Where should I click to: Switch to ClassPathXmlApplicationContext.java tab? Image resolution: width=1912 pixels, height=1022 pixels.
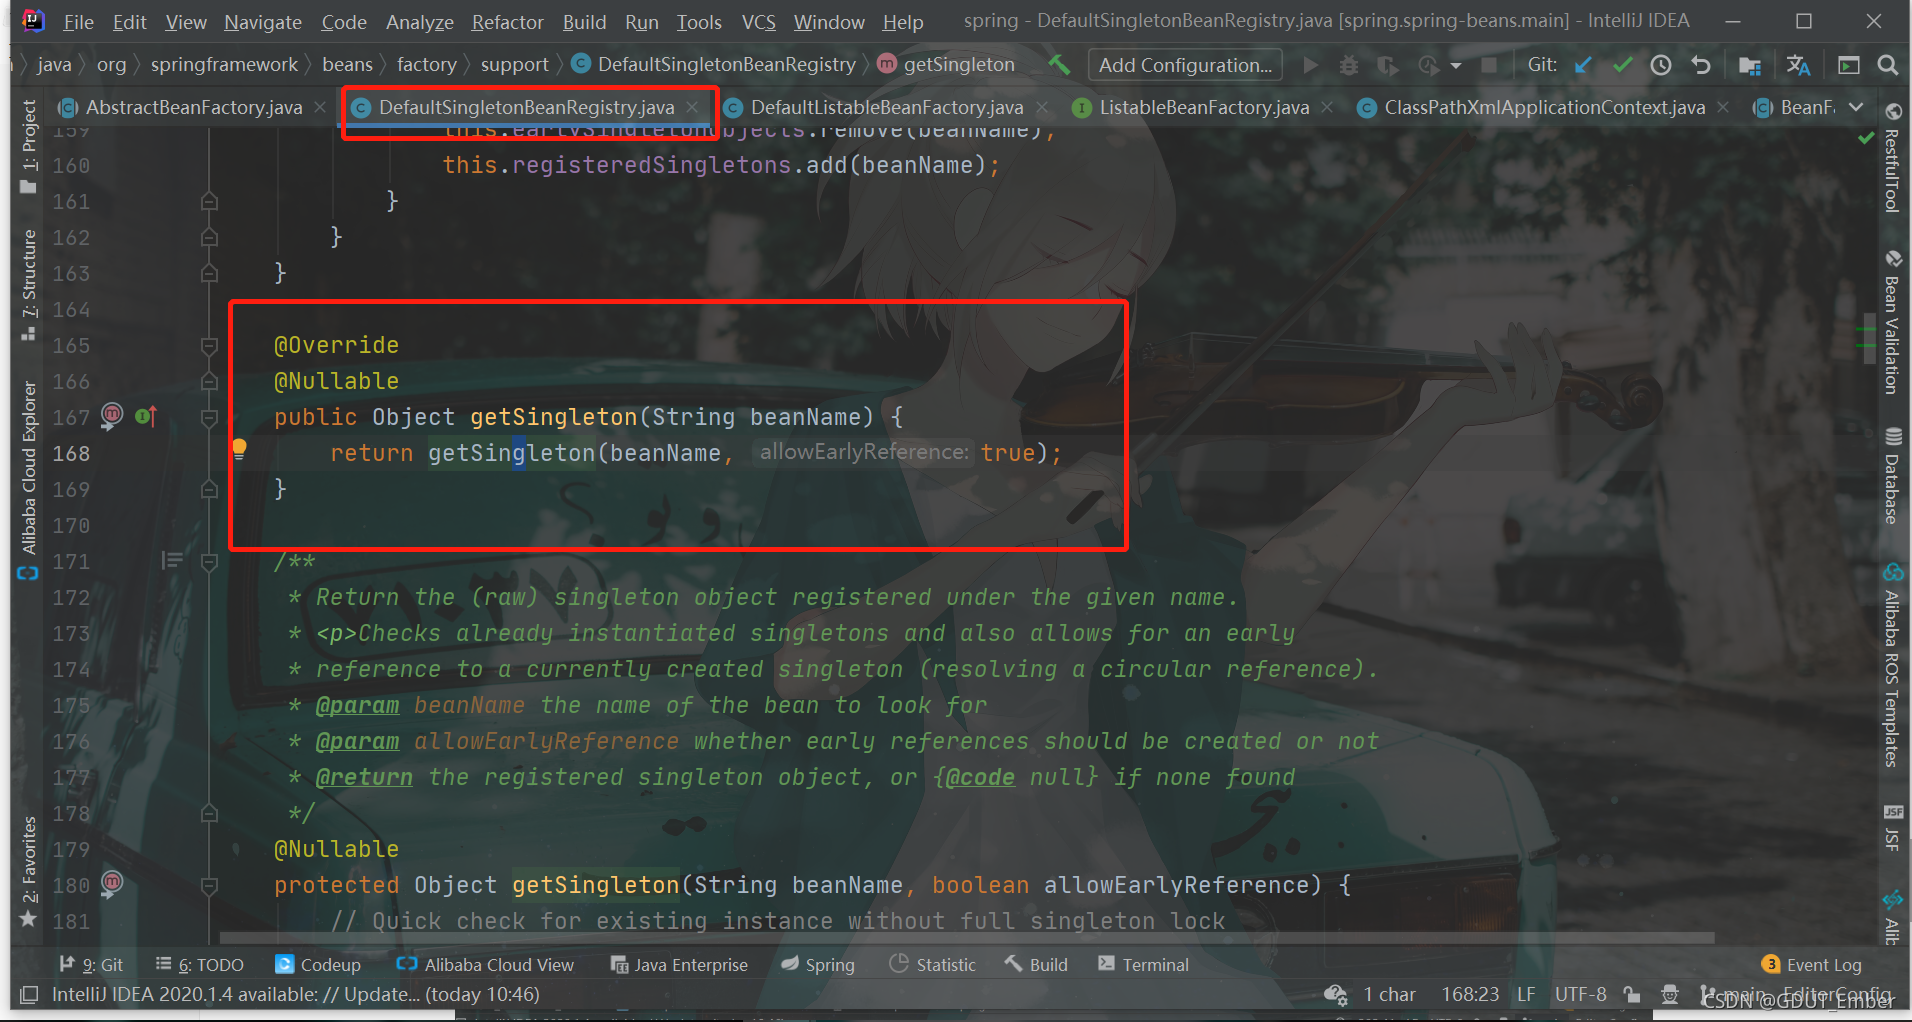tap(1544, 107)
